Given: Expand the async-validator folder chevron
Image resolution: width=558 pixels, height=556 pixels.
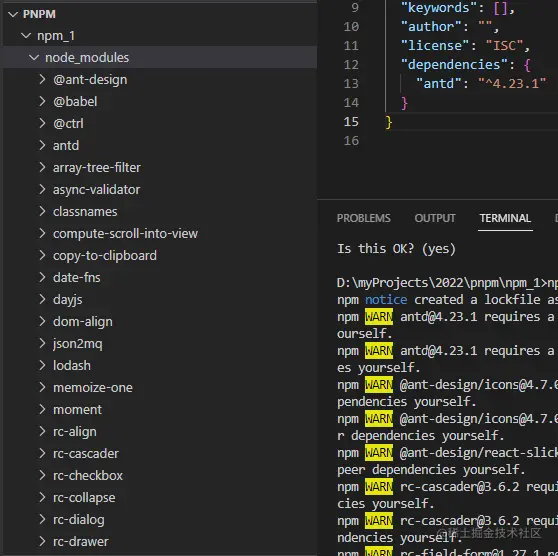Looking at the screenshot, I should tap(42, 189).
